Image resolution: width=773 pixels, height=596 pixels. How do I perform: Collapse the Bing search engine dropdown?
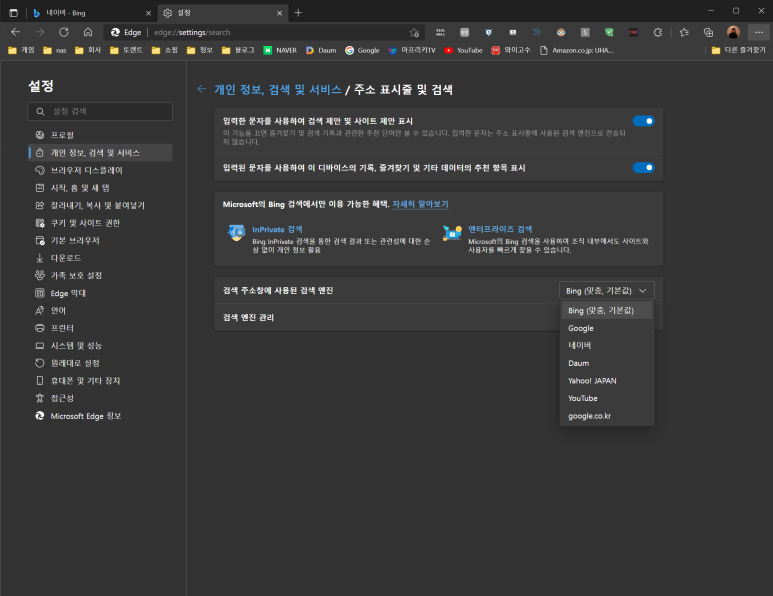tap(606, 290)
